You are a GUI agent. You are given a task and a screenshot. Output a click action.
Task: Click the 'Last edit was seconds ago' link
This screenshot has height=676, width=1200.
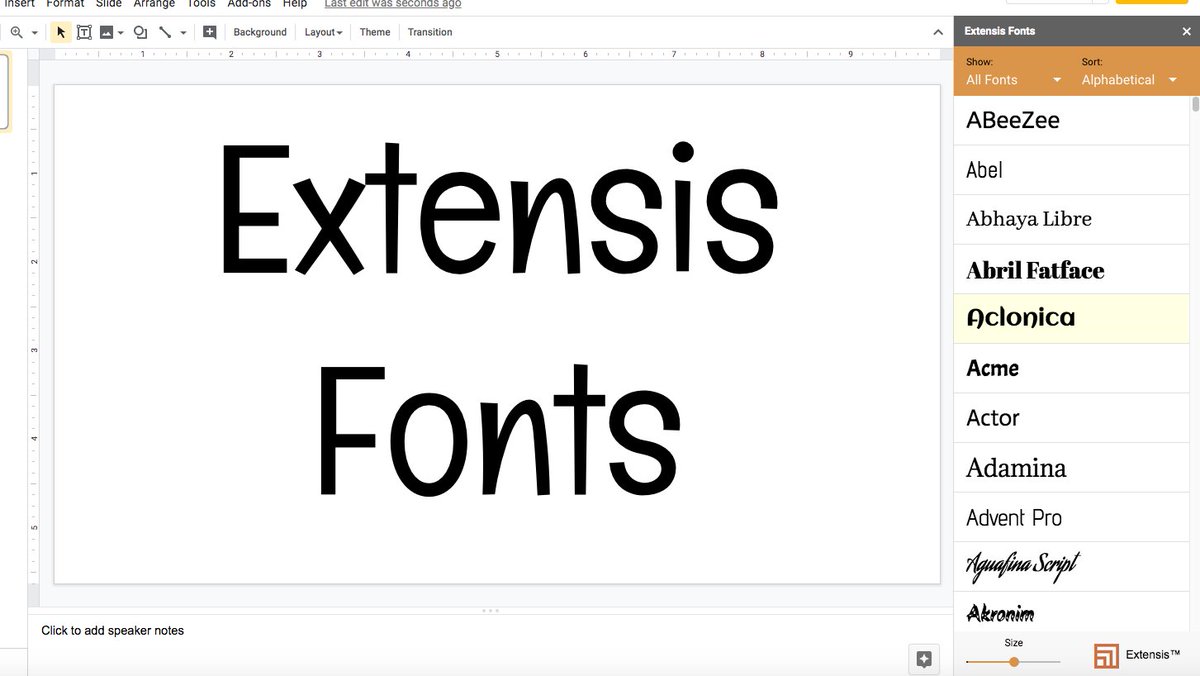[x=393, y=4]
